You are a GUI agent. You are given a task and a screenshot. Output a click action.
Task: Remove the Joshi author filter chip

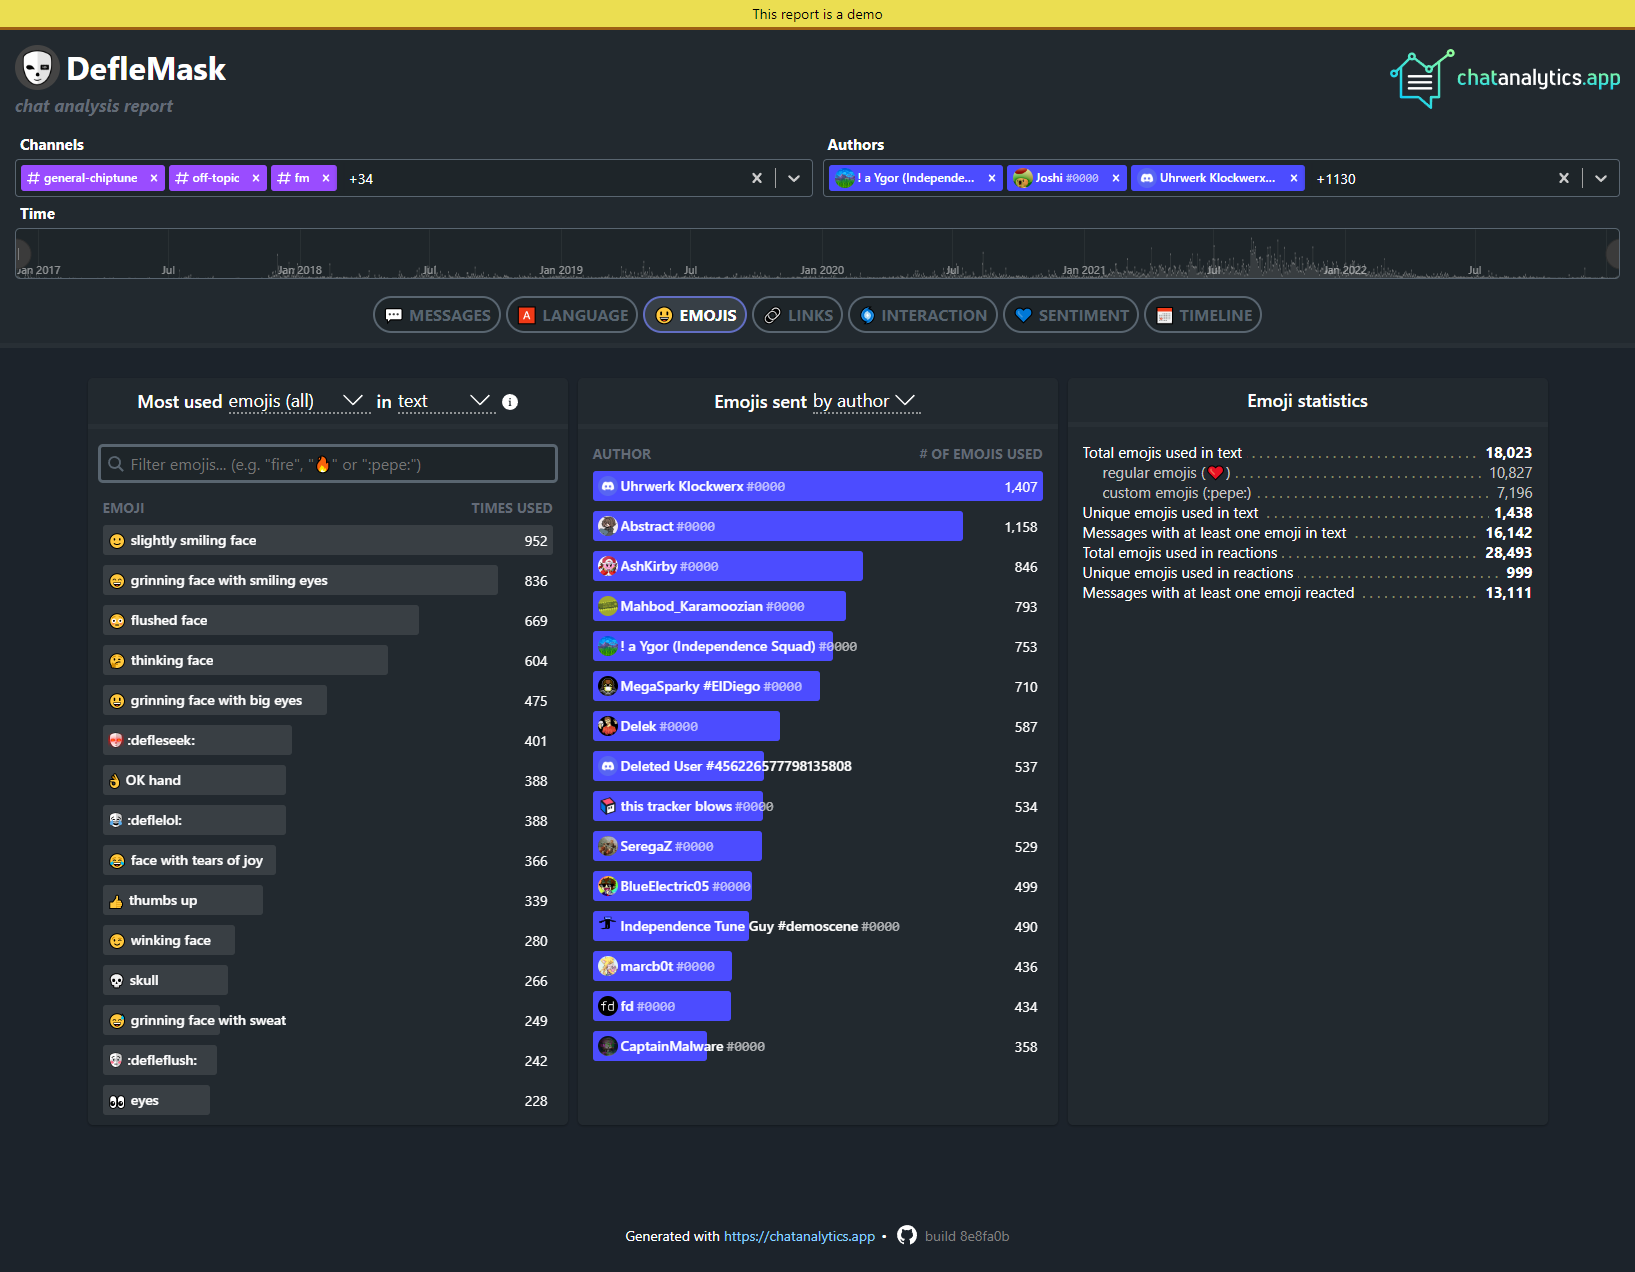tap(1116, 178)
